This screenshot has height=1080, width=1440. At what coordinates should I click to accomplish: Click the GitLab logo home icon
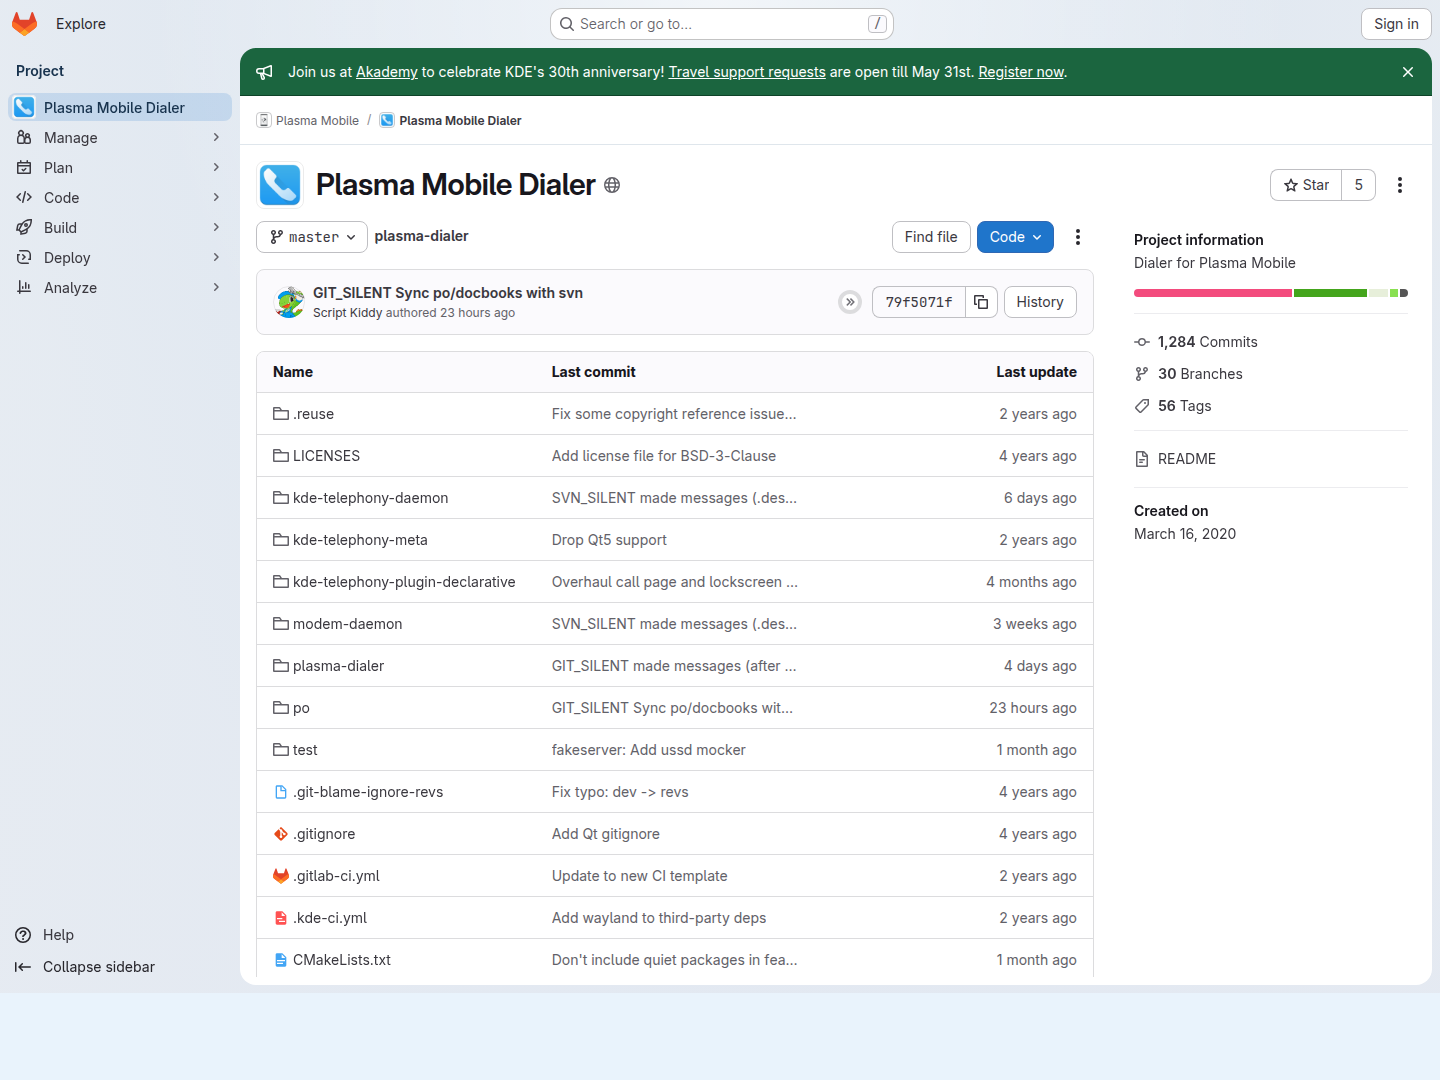tap(25, 24)
